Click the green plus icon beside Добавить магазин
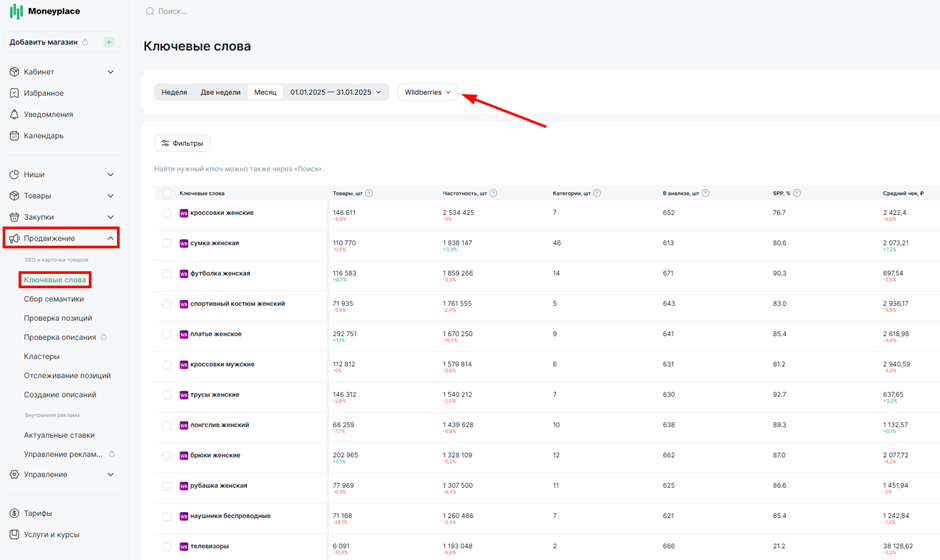This screenshot has height=560, width=940. (x=109, y=42)
